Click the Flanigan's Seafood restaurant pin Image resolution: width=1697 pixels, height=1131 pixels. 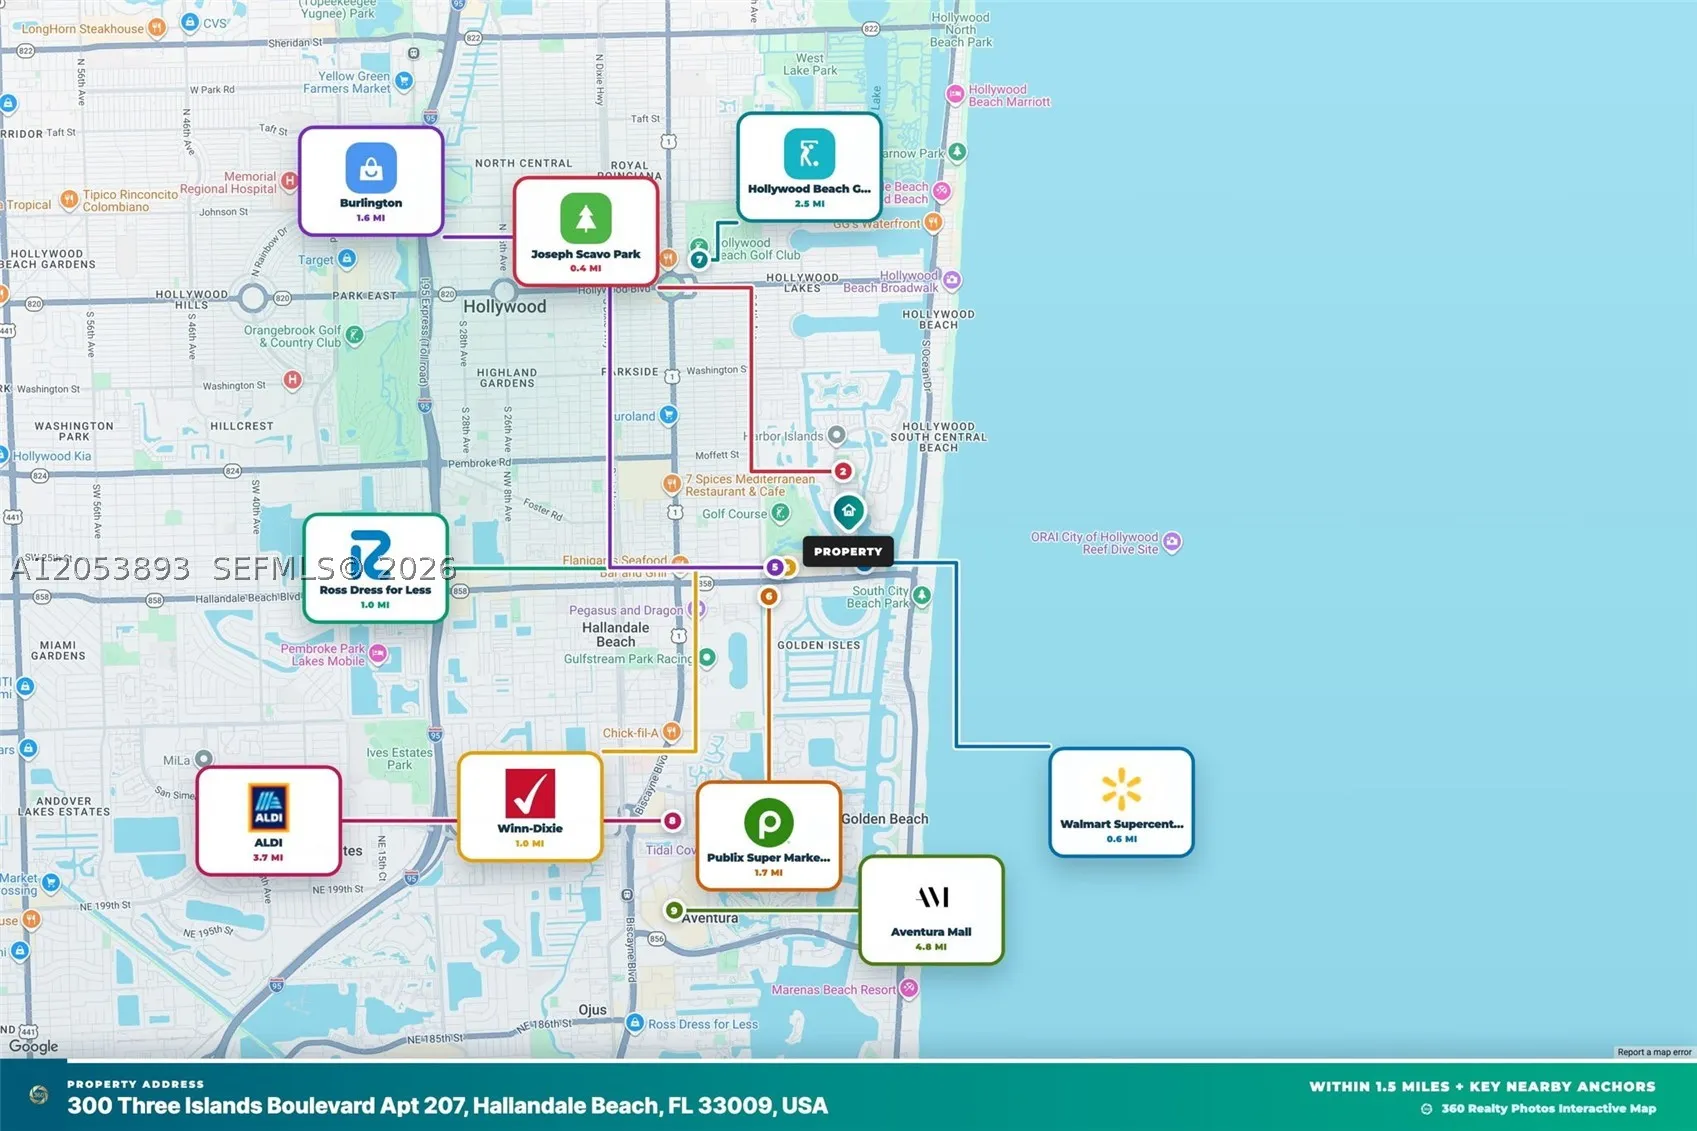click(680, 561)
